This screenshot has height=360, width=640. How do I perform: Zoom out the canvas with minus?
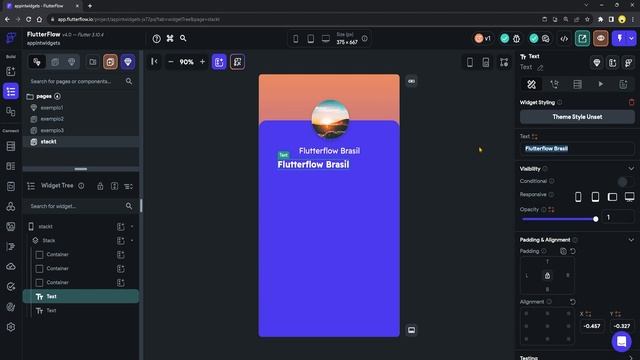(x=171, y=62)
